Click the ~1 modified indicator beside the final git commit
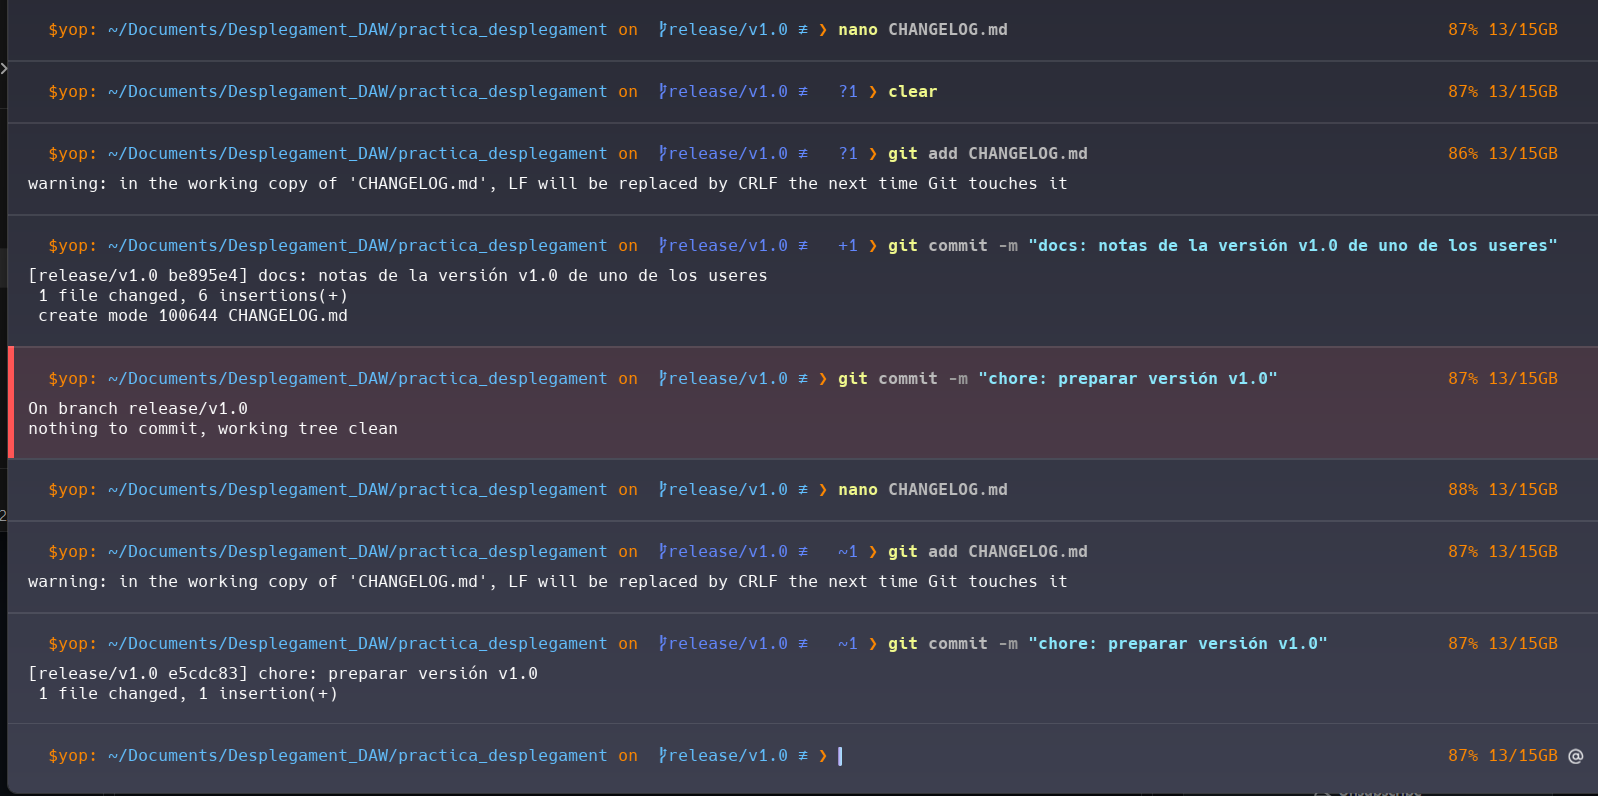The width and height of the screenshot is (1598, 796). [848, 644]
